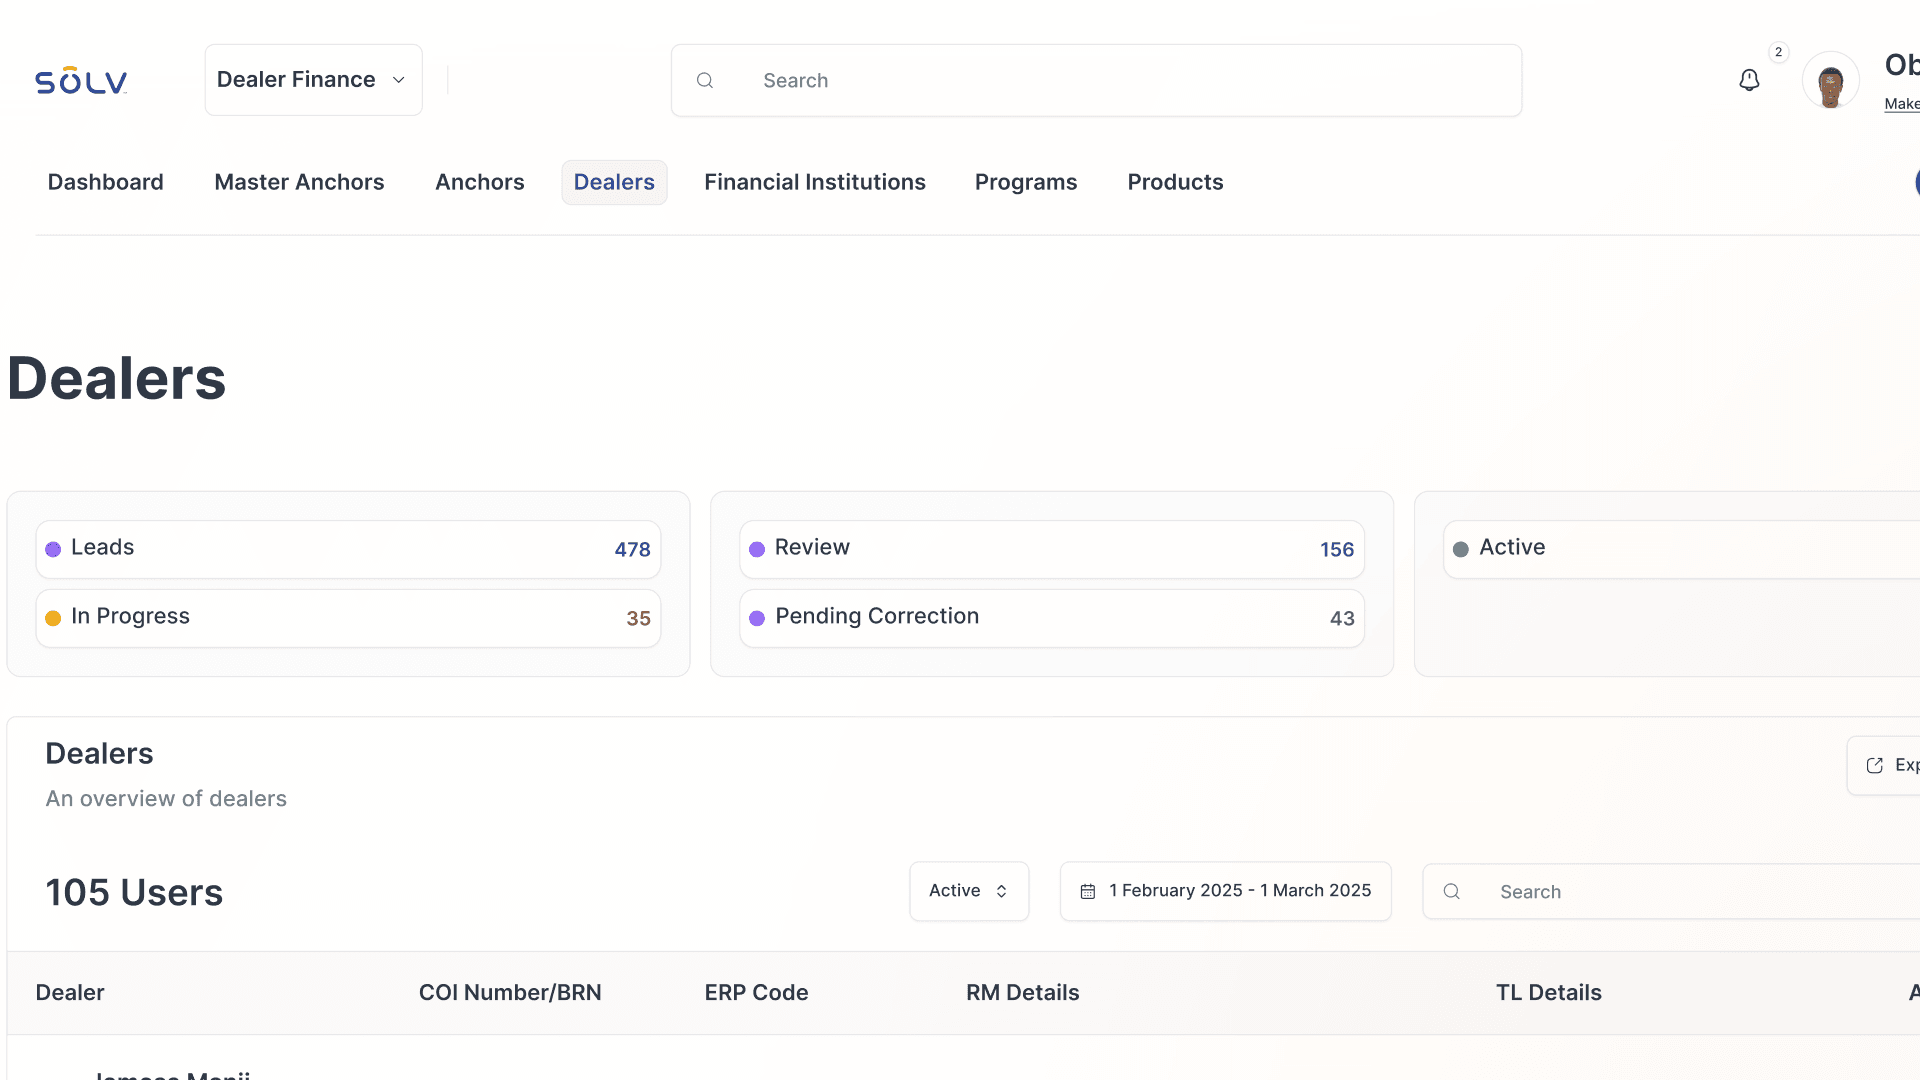Image resolution: width=1920 pixels, height=1080 pixels.
Task: Open the date range picker
Action: 1238,891
